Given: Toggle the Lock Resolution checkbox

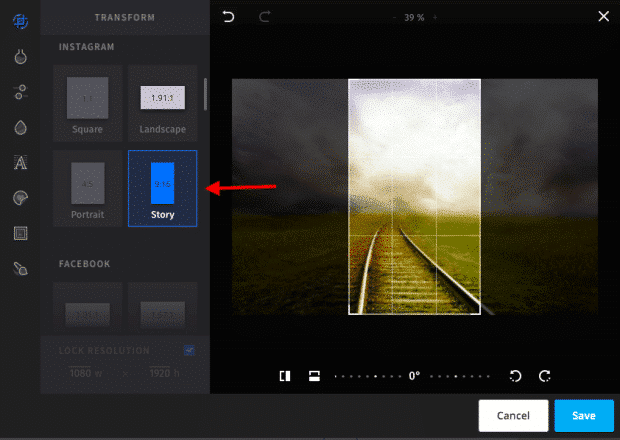Looking at the screenshot, I should pyautogui.click(x=189, y=350).
